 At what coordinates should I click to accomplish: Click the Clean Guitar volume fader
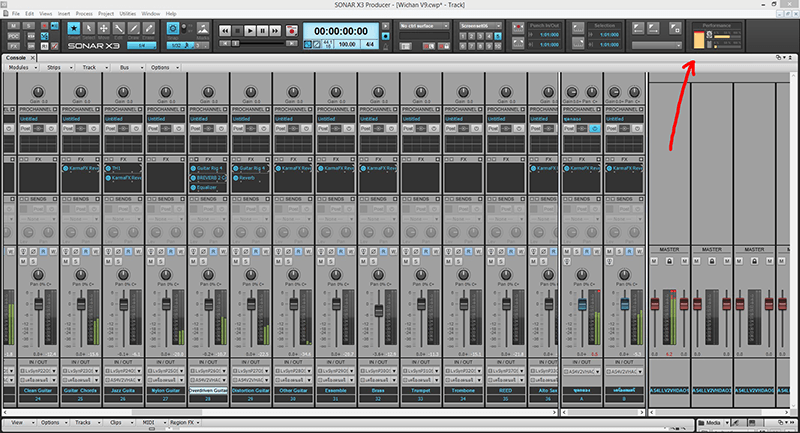(x=38, y=304)
